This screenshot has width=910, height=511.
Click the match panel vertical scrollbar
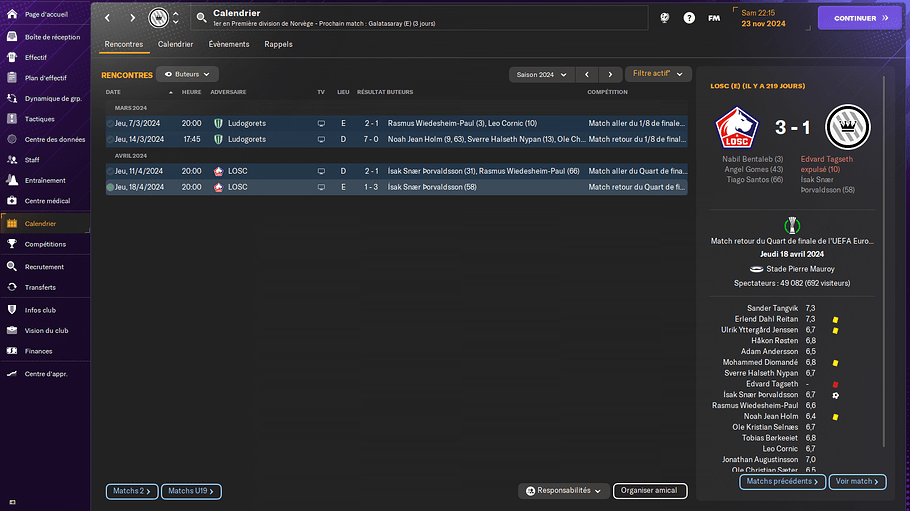(883, 261)
